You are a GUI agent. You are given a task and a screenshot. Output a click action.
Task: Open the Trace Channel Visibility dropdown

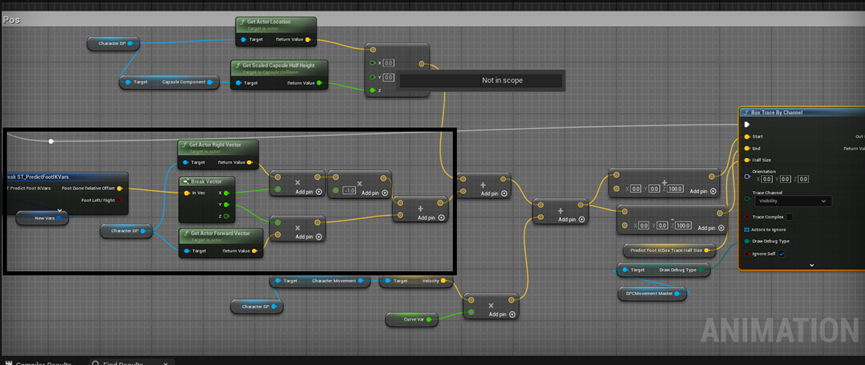792,201
